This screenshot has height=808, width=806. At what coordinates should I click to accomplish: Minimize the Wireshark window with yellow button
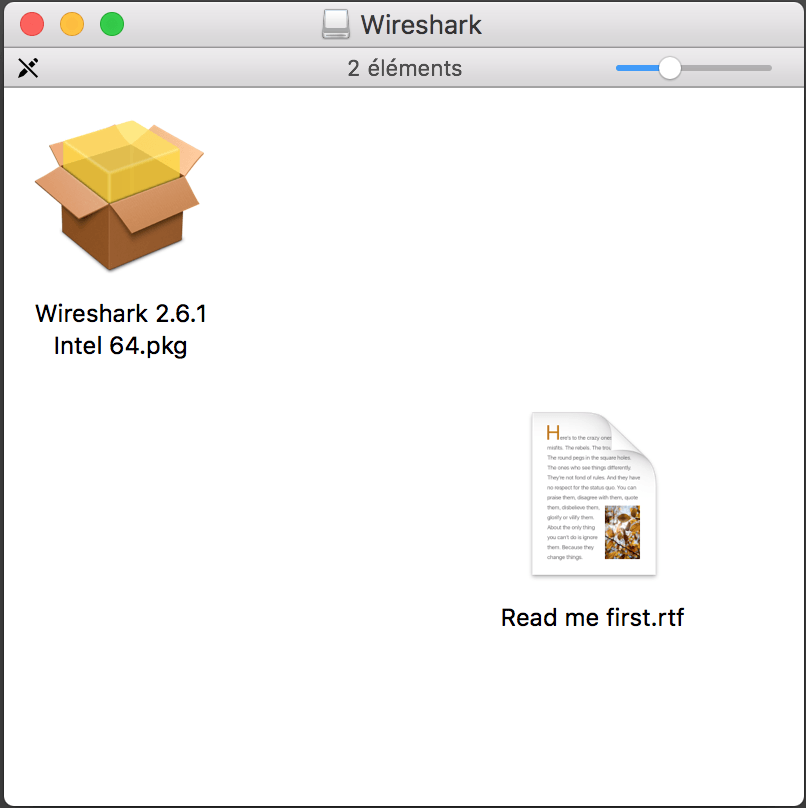[x=72, y=24]
